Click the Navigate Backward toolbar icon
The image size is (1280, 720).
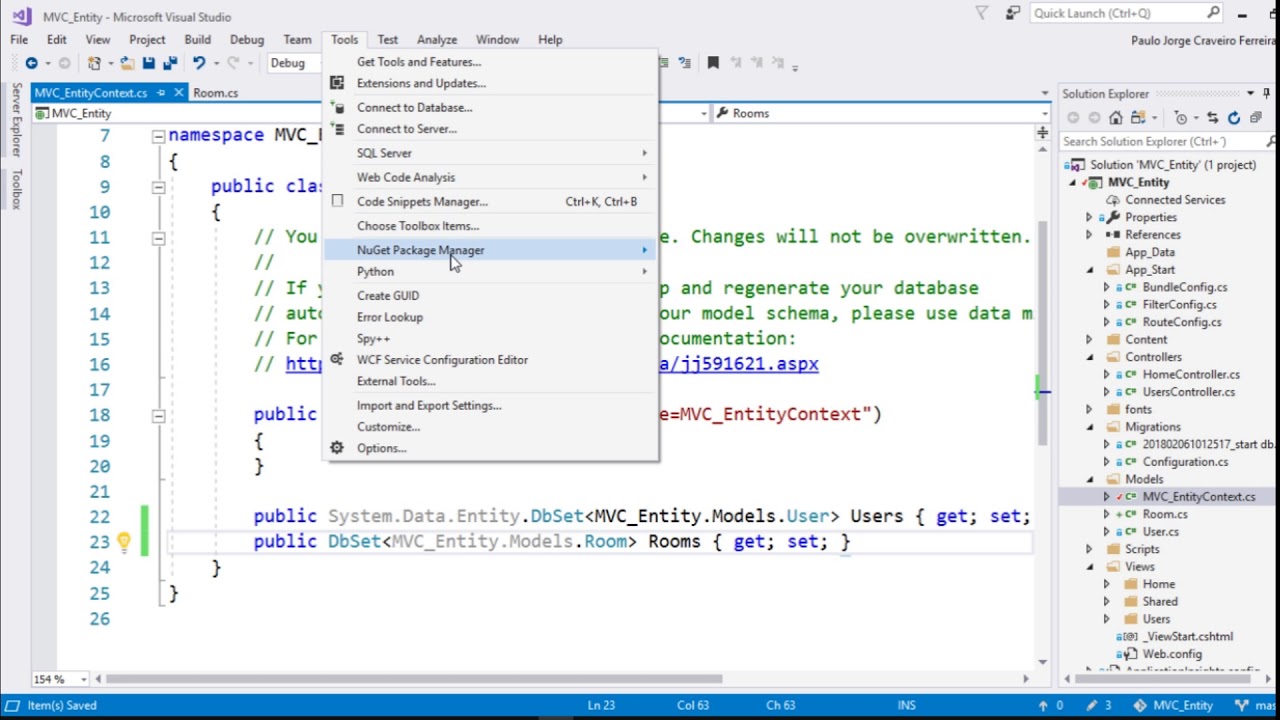31,63
